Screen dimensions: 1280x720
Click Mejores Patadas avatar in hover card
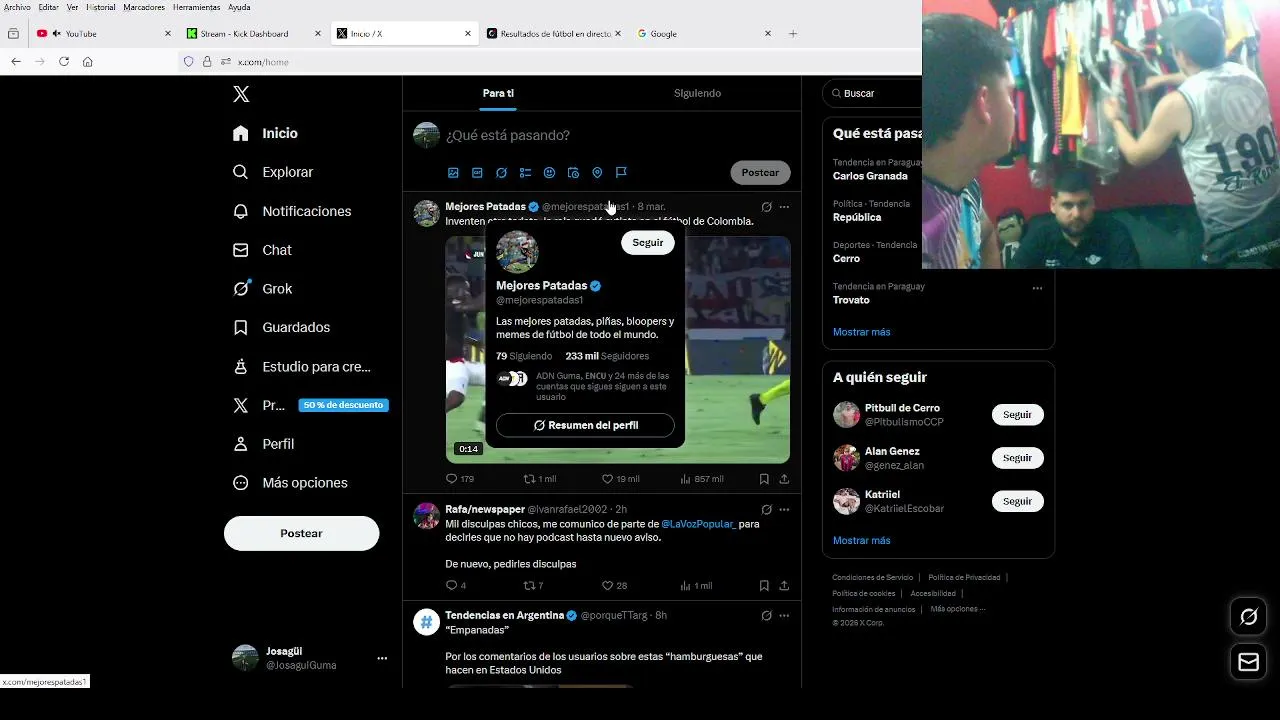tap(517, 252)
